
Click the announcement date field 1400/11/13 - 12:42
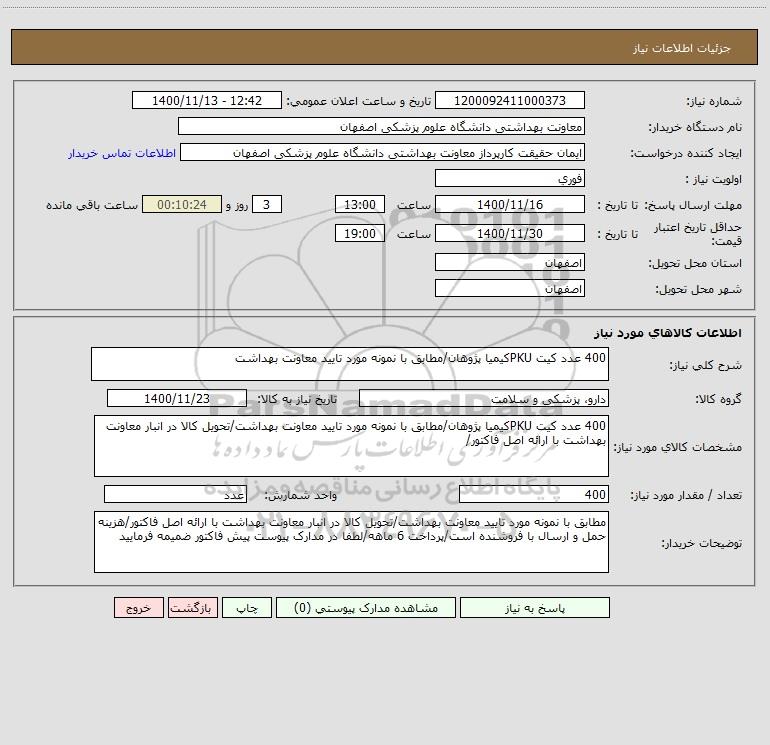tap(207, 101)
